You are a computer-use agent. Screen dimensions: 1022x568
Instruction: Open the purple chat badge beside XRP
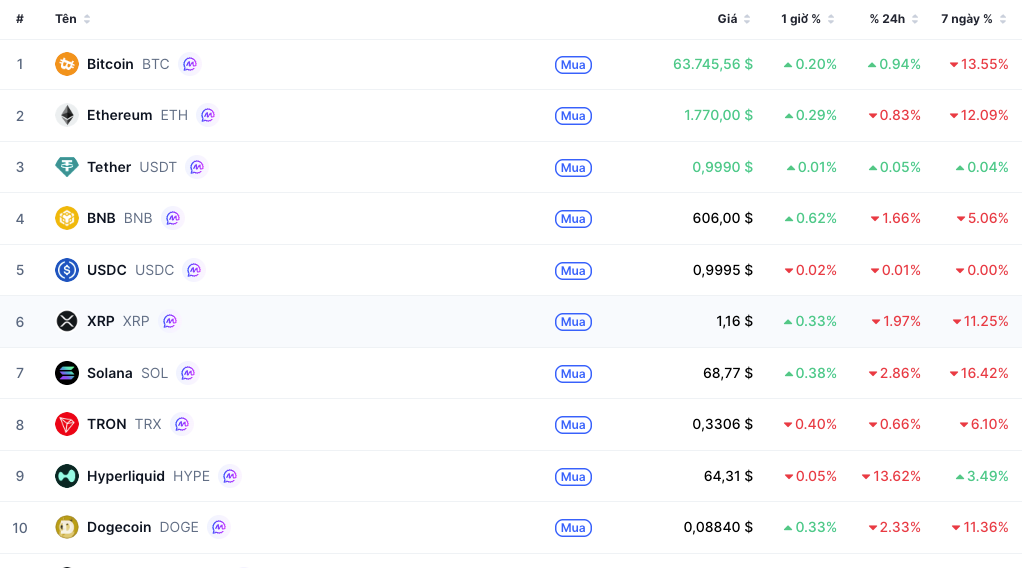coord(169,321)
